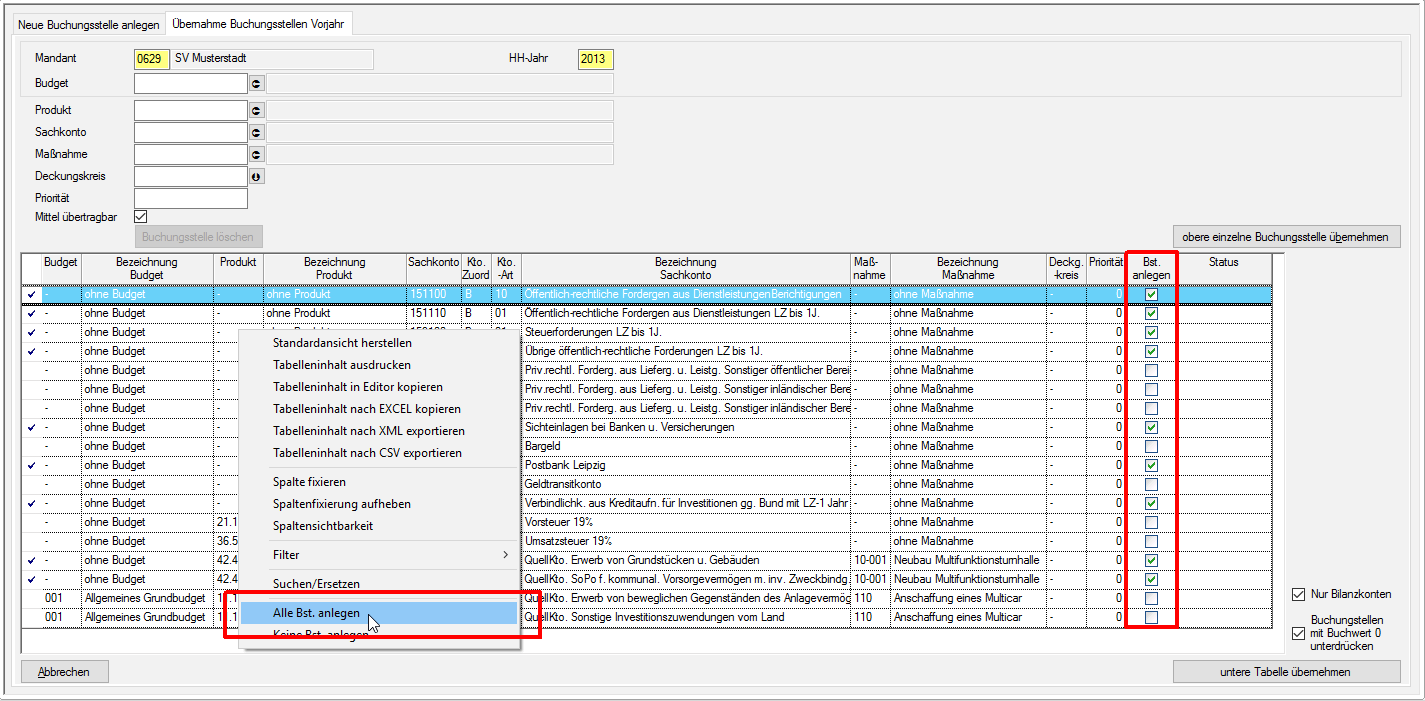Click obere einzelne Buchungsstelle übernehmen button

tap(1286, 237)
